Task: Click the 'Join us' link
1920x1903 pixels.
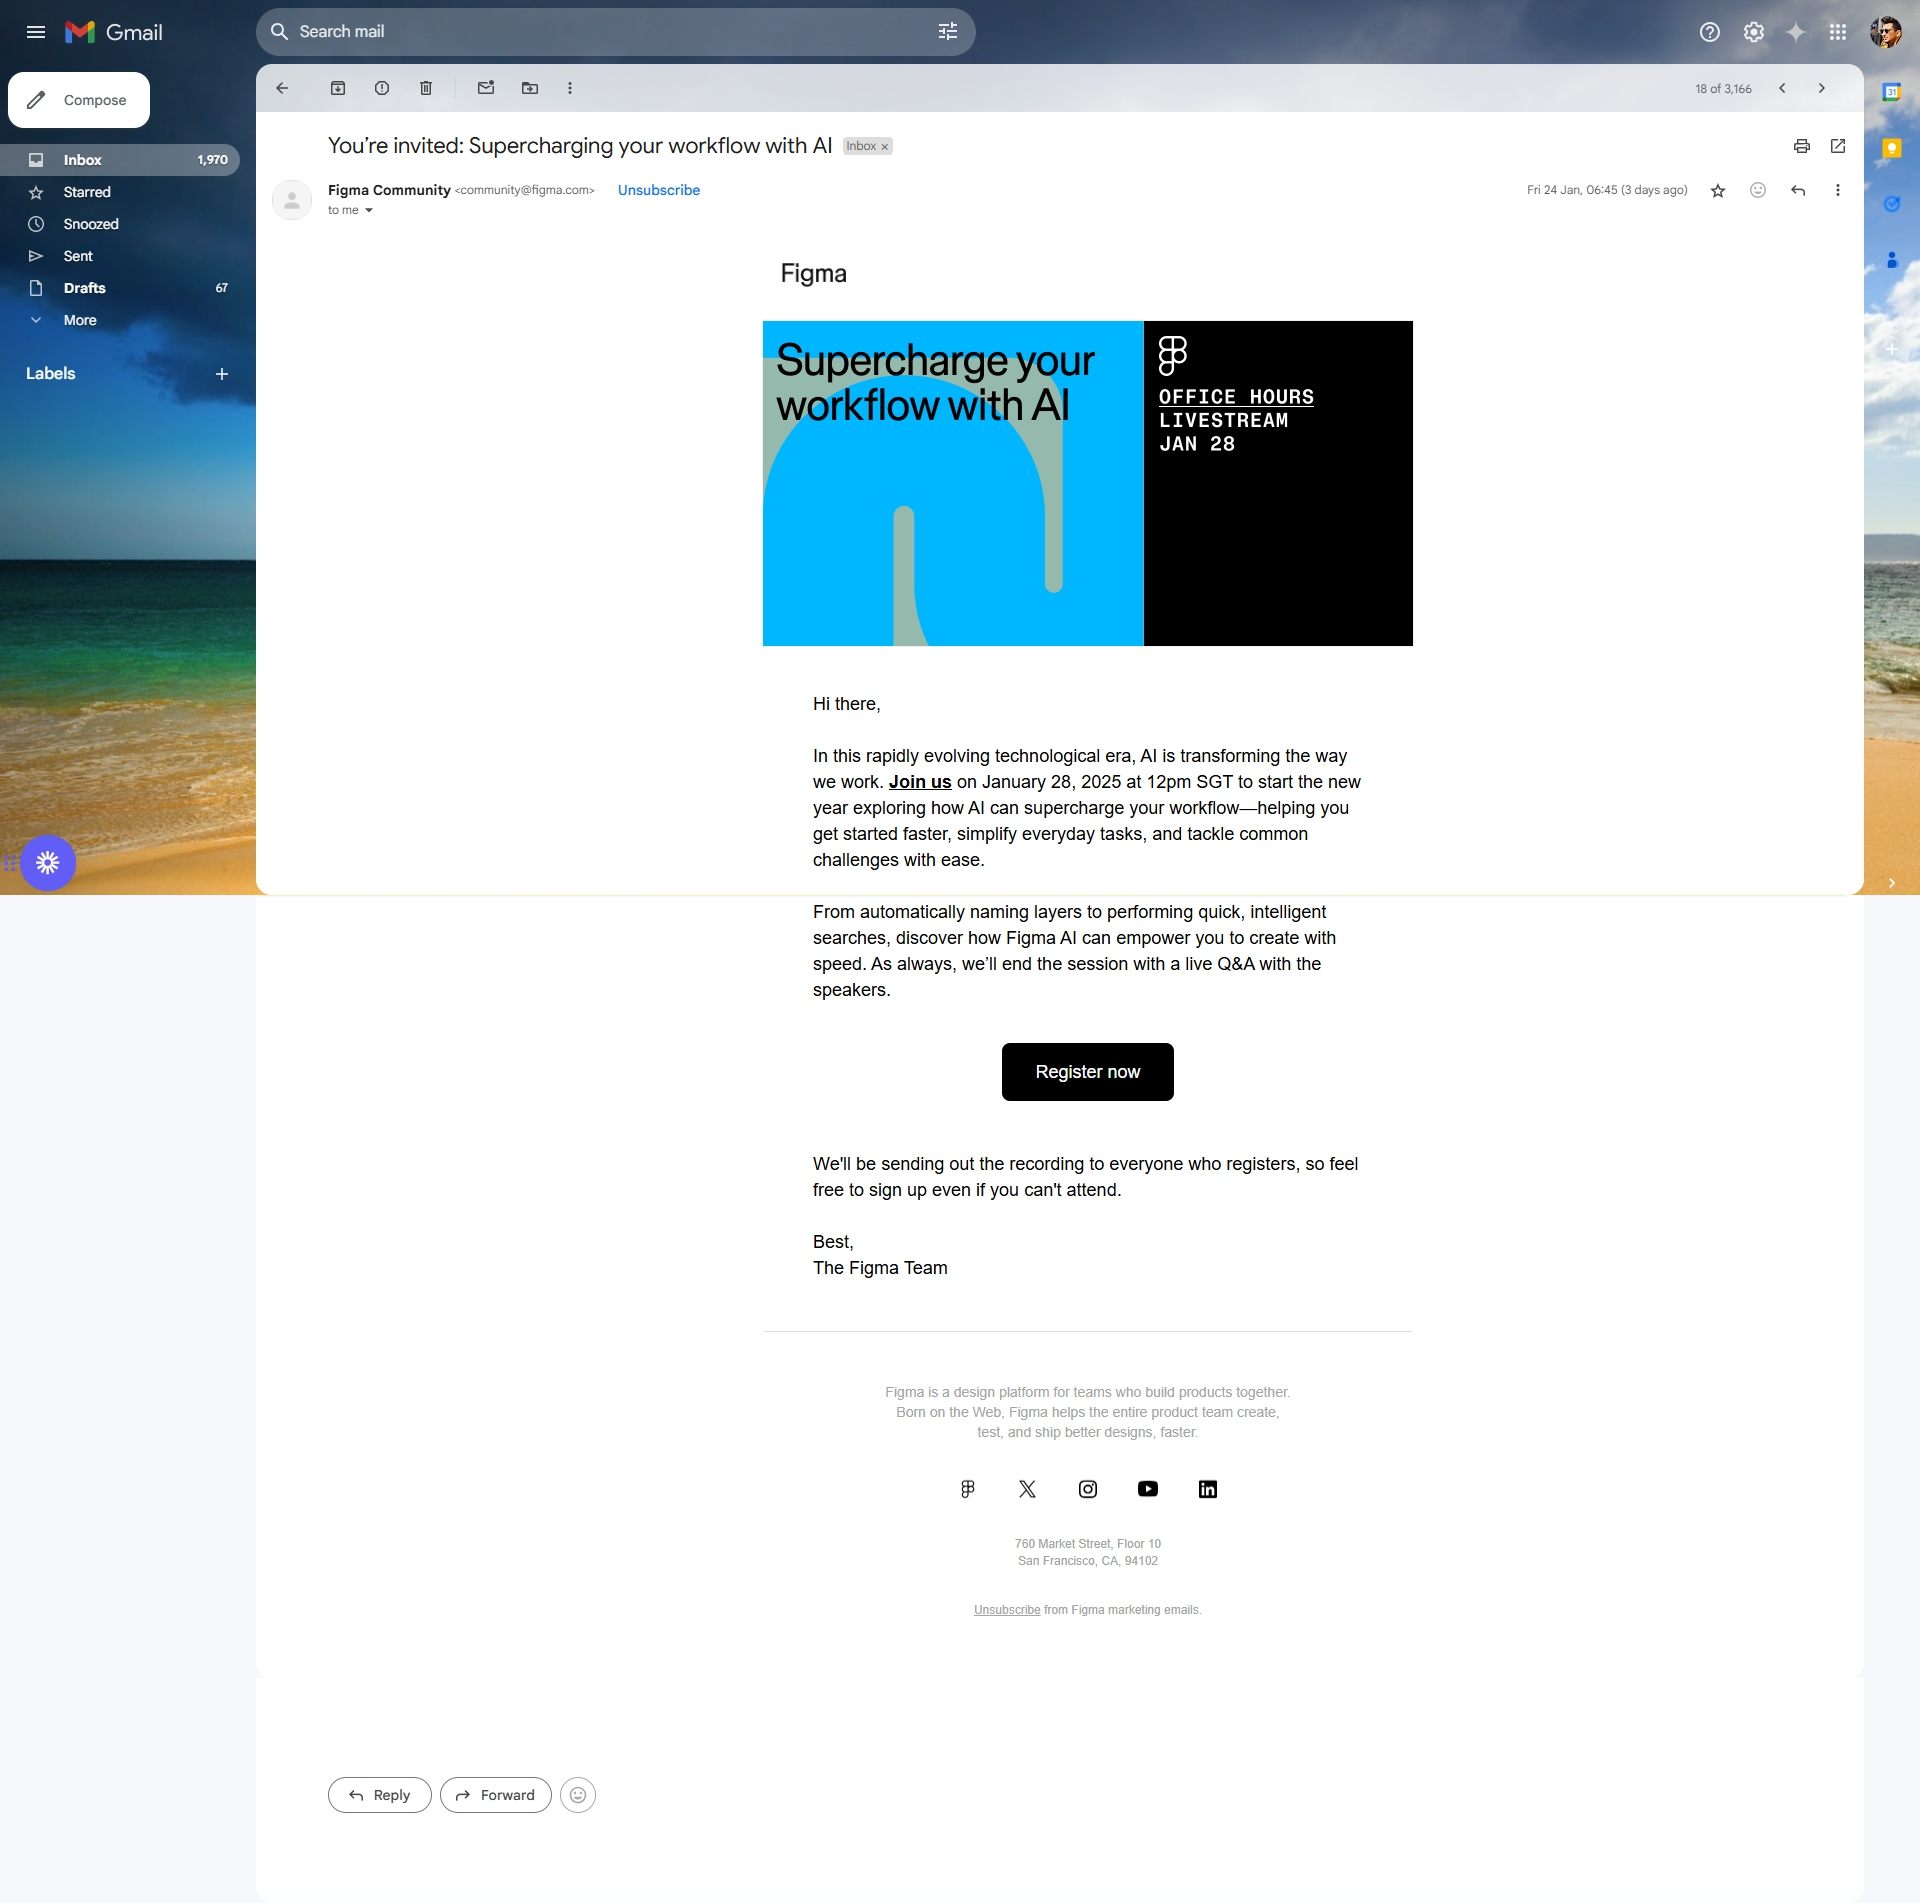Action: [x=920, y=782]
